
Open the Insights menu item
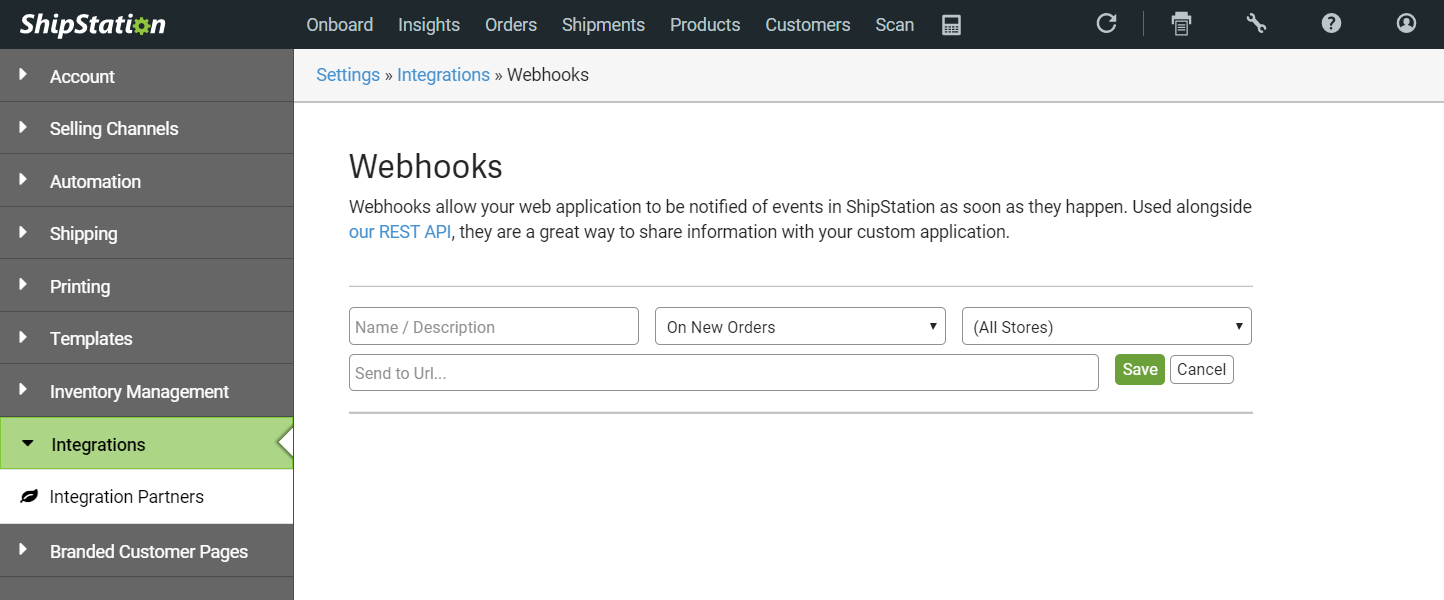tap(429, 25)
